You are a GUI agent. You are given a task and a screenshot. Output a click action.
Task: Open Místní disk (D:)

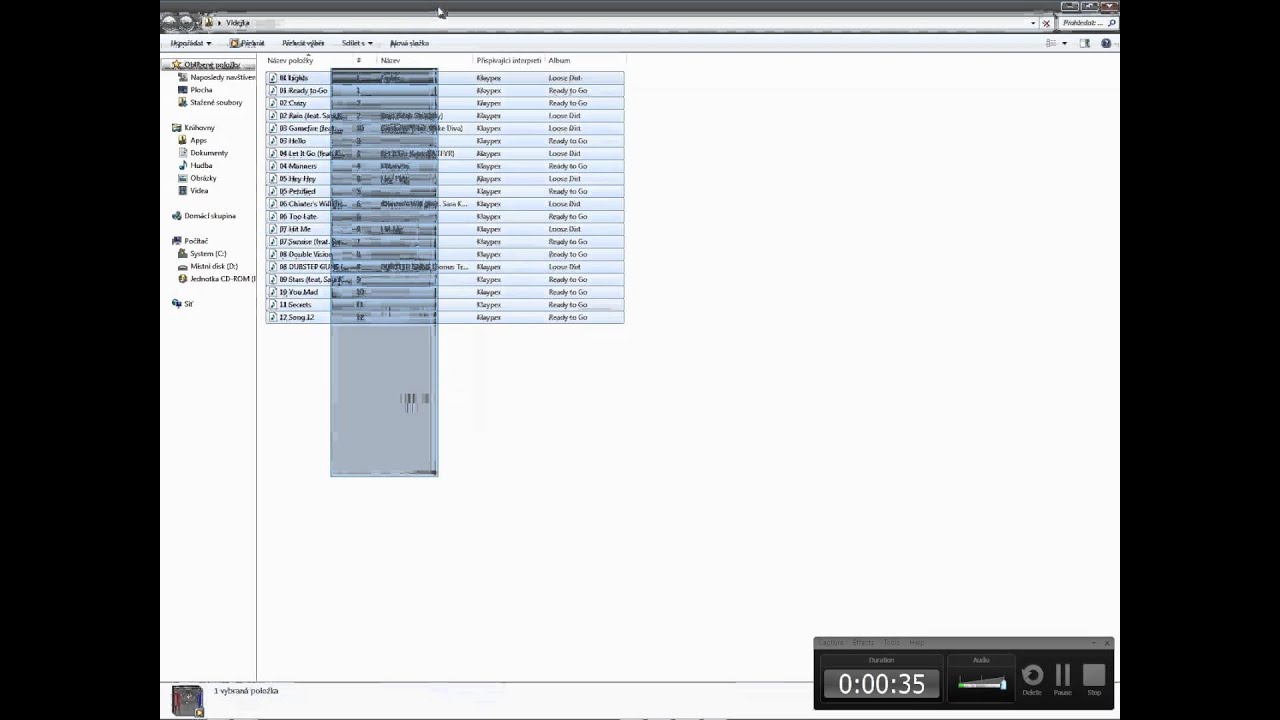point(213,266)
